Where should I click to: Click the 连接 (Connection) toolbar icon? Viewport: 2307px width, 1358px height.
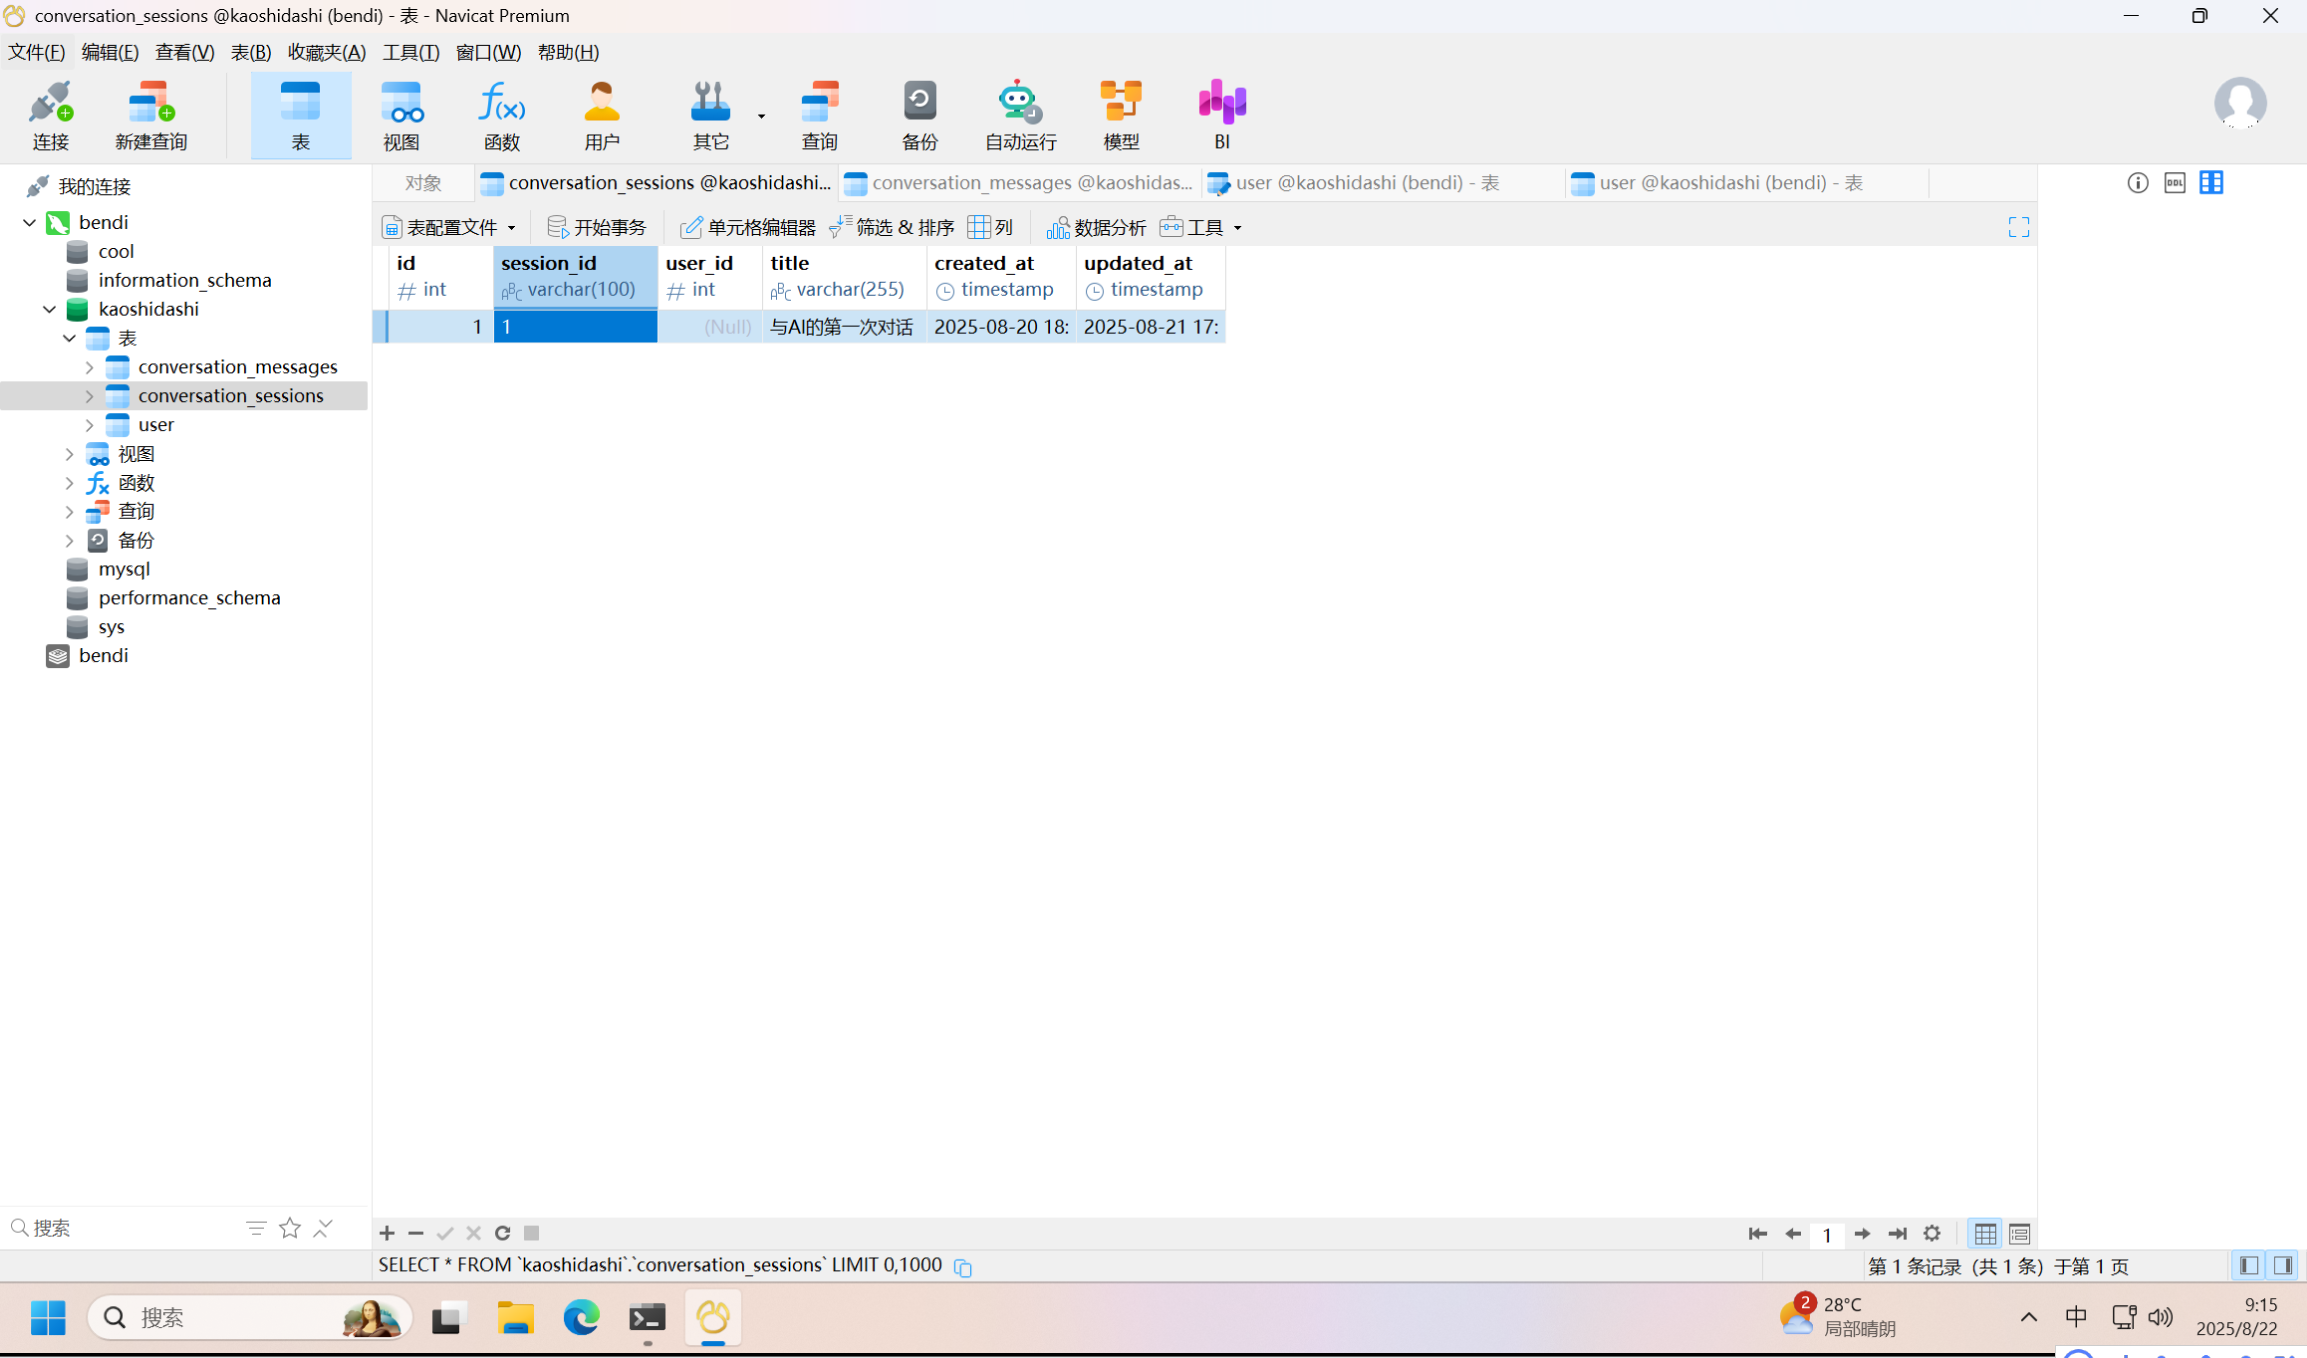click(50, 115)
